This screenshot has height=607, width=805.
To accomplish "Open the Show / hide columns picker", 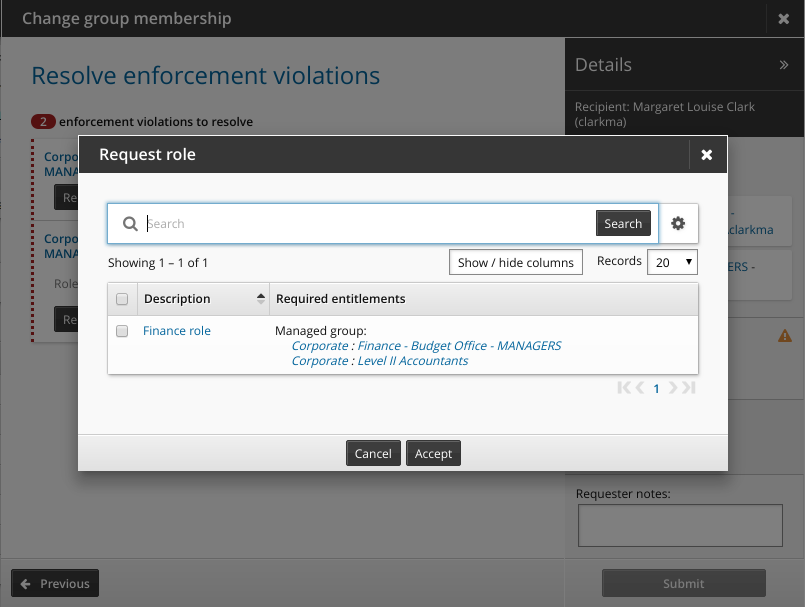I will (x=515, y=261).
